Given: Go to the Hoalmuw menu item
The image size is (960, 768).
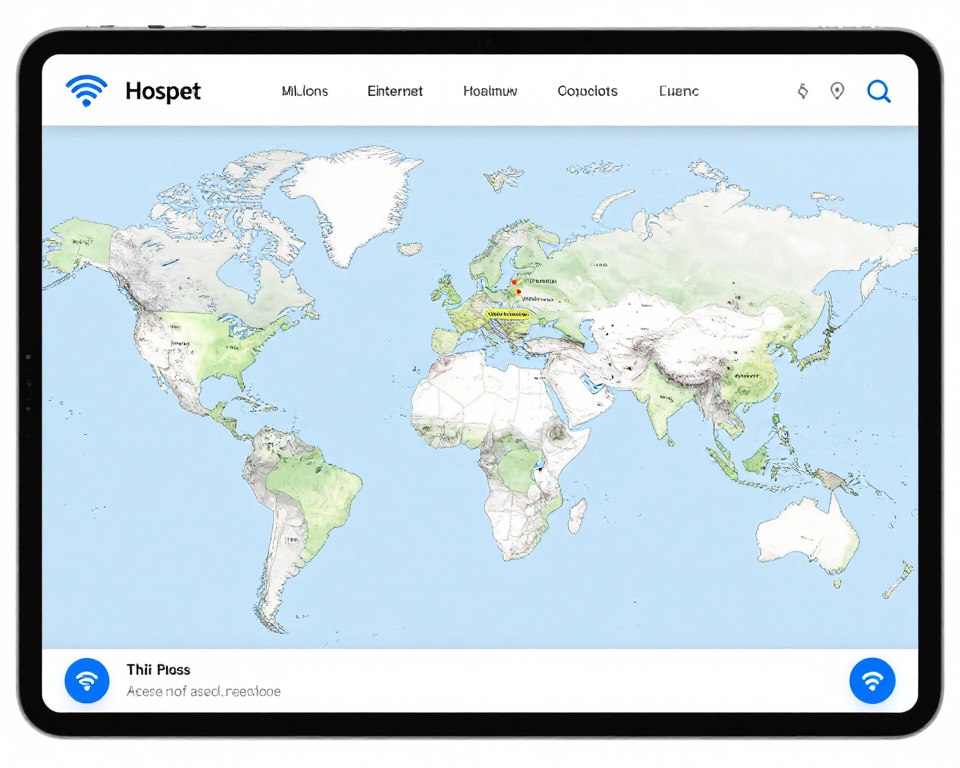Looking at the screenshot, I should tap(490, 91).
